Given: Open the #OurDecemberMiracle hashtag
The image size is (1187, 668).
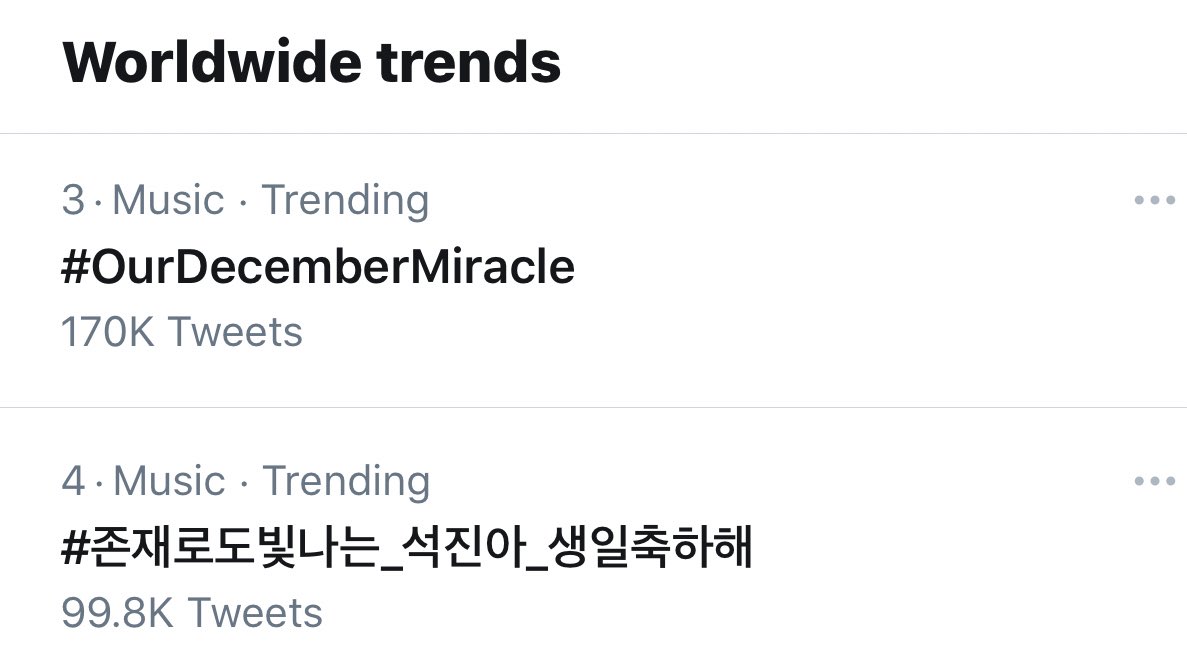Looking at the screenshot, I should [x=318, y=267].
